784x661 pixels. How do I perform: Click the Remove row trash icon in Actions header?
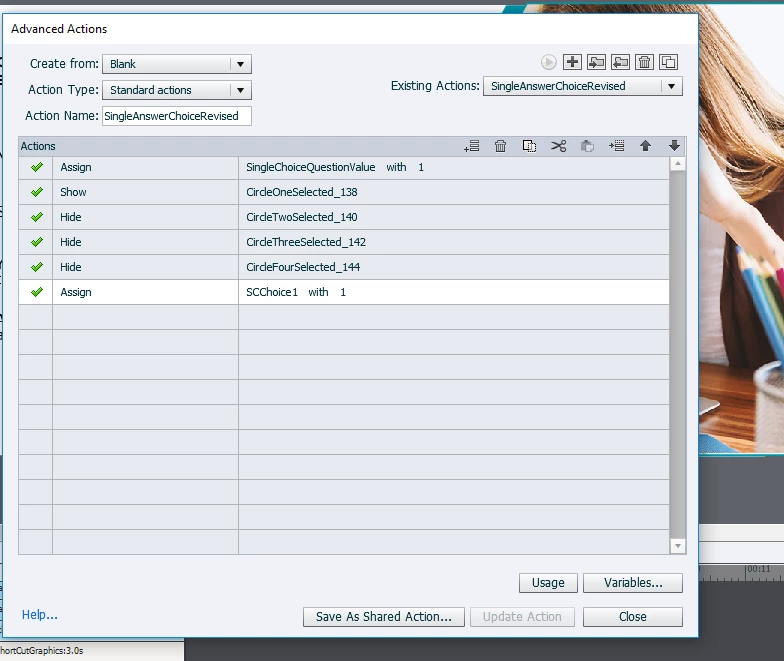(500, 146)
